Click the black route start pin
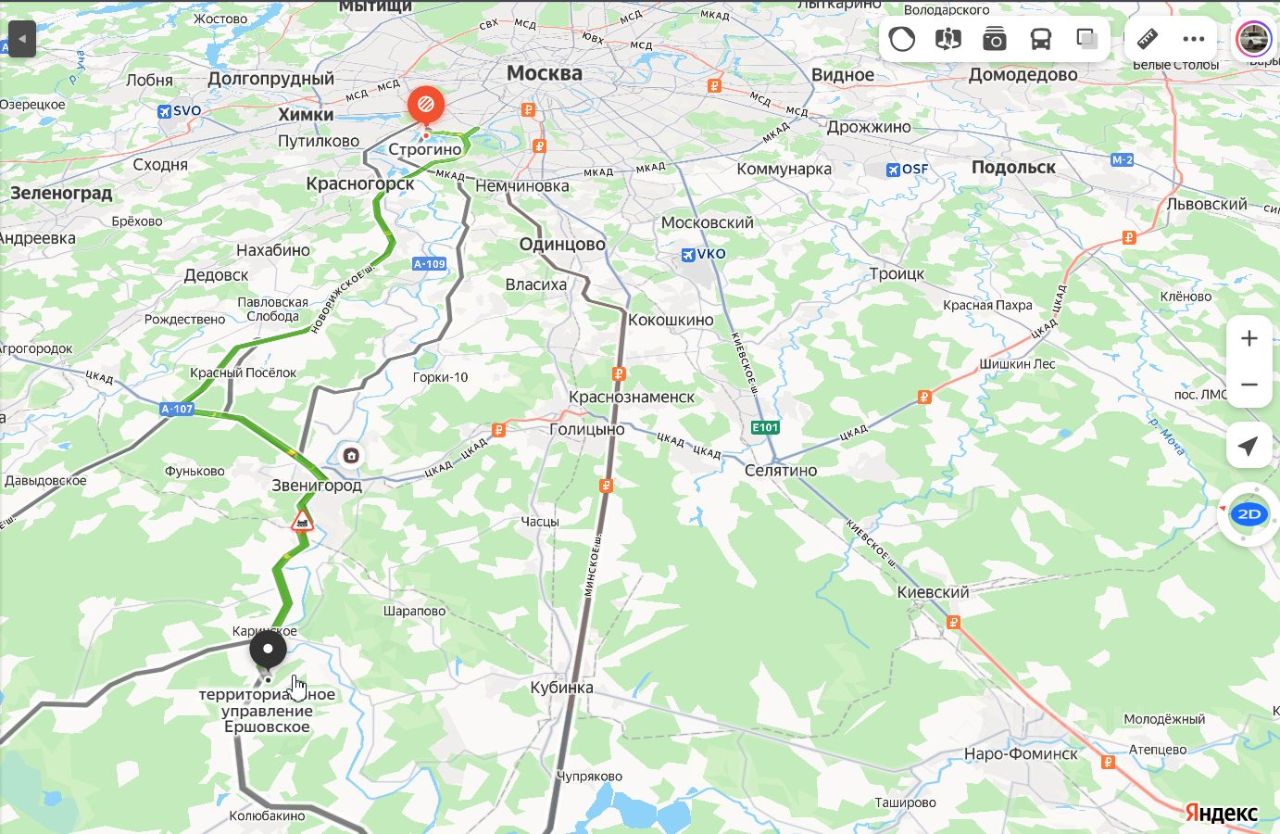This screenshot has width=1280, height=834. pyautogui.click(x=267, y=653)
